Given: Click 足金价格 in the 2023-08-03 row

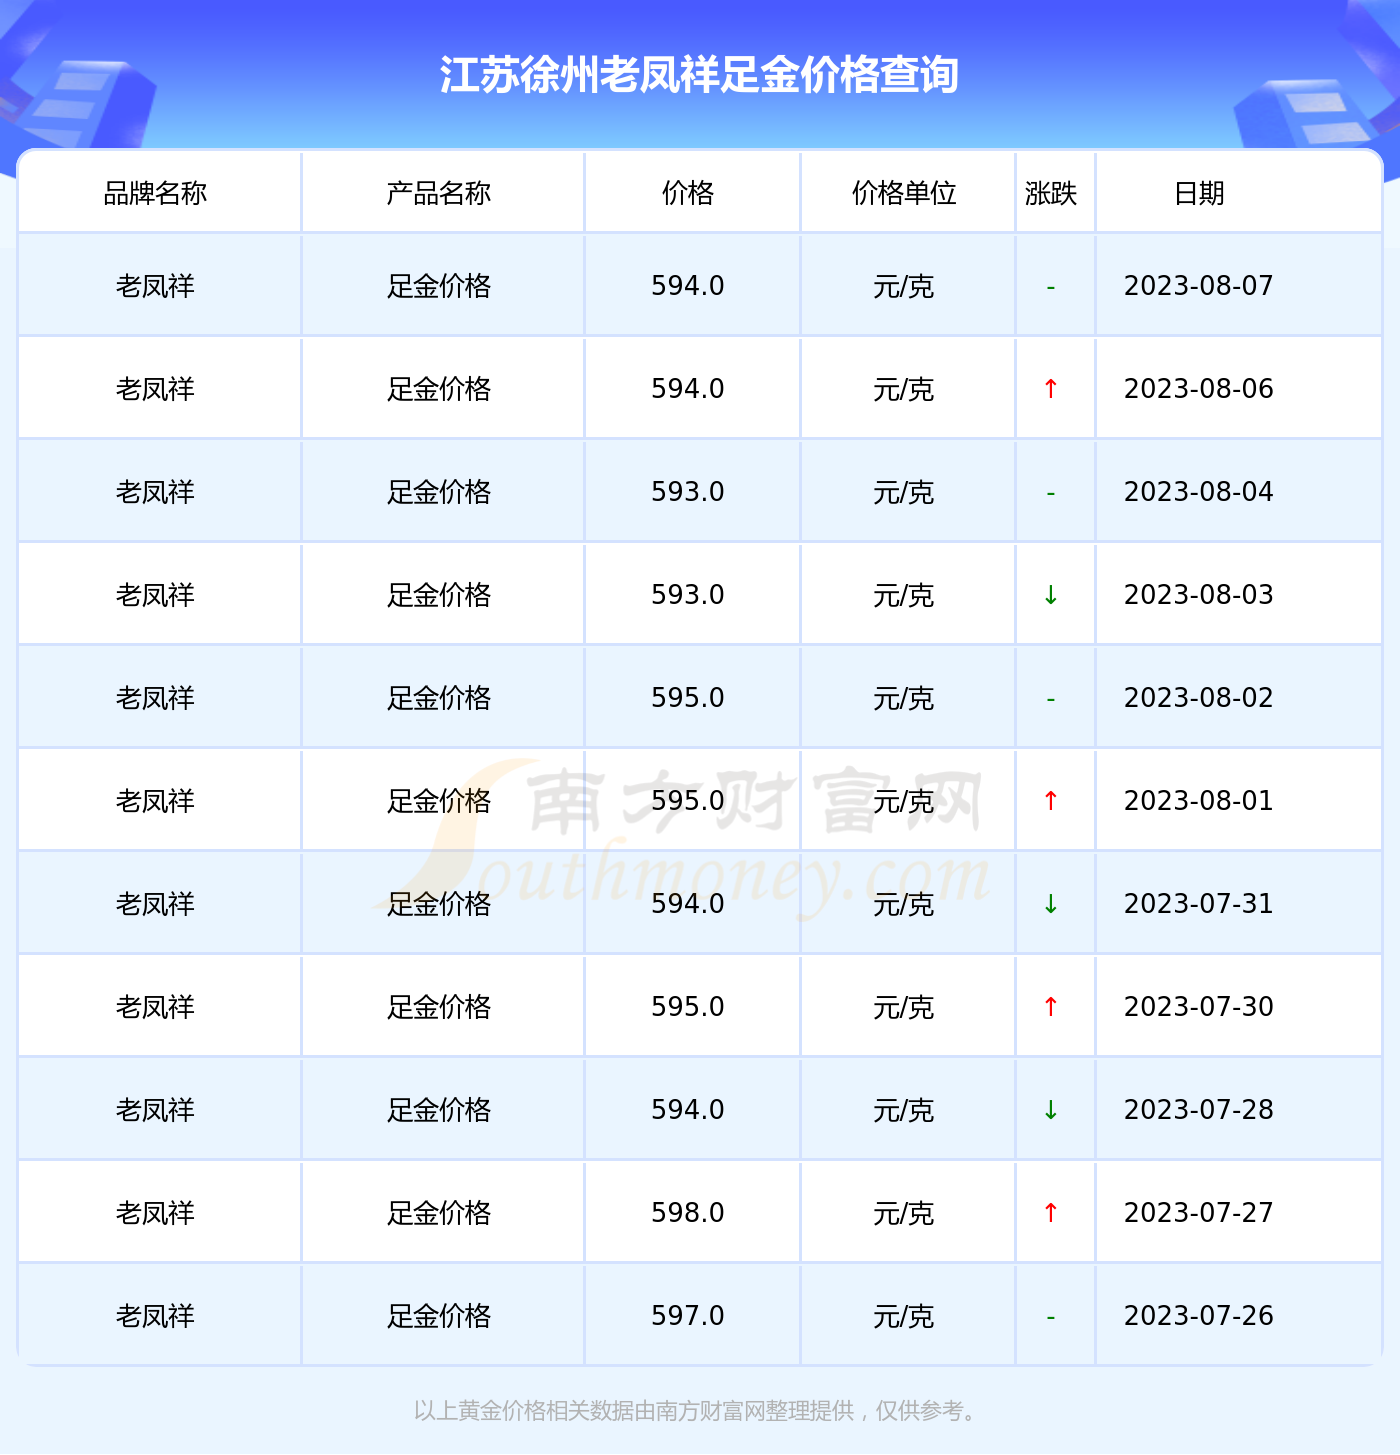Looking at the screenshot, I should (x=439, y=596).
